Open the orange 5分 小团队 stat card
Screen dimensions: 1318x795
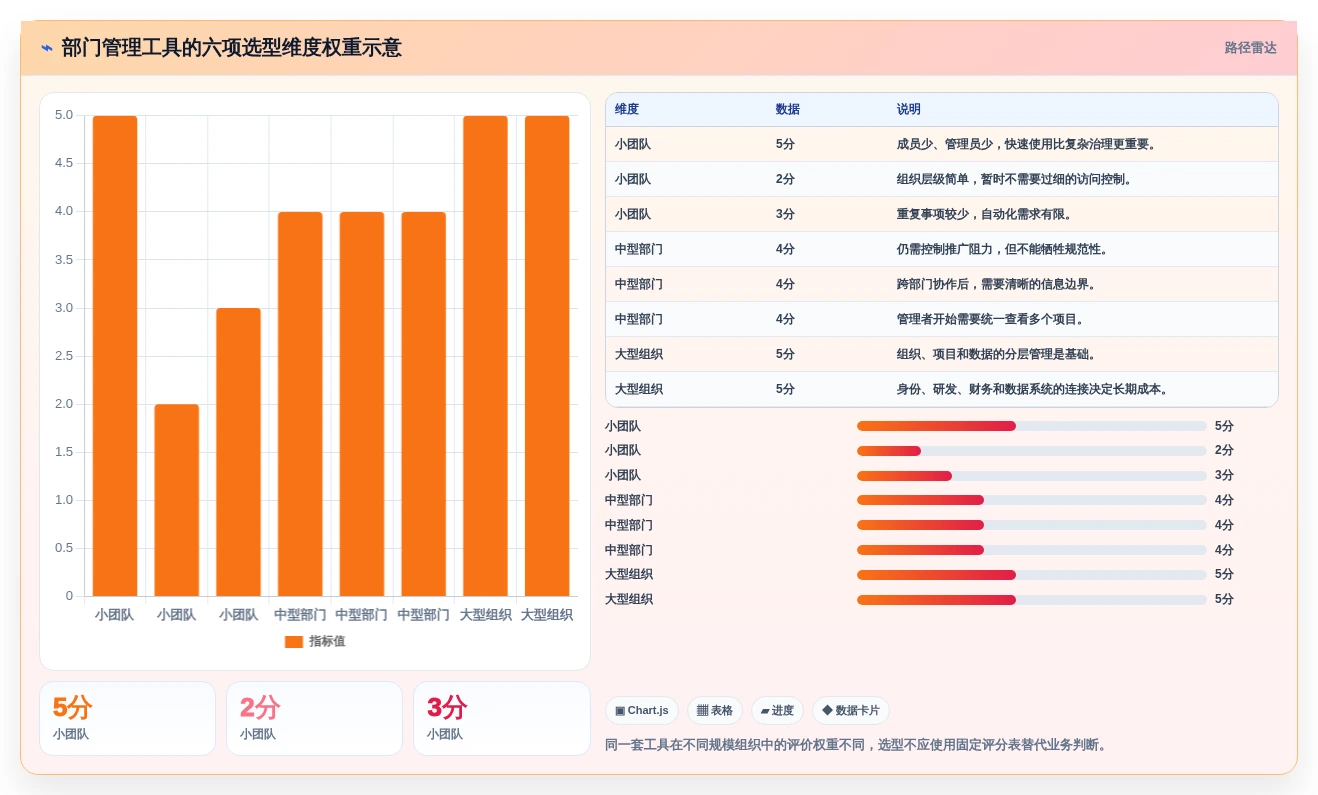pyautogui.click(x=127, y=719)
